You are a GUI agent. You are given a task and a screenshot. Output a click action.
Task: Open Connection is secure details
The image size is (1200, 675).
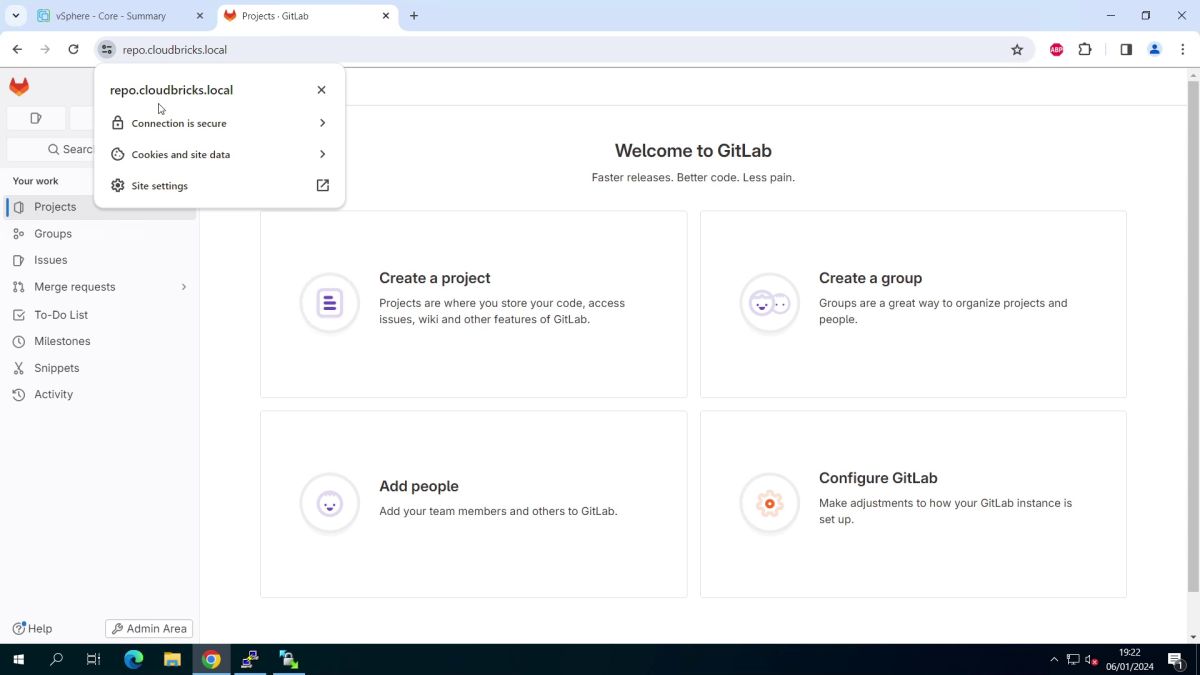click(220, 123)
